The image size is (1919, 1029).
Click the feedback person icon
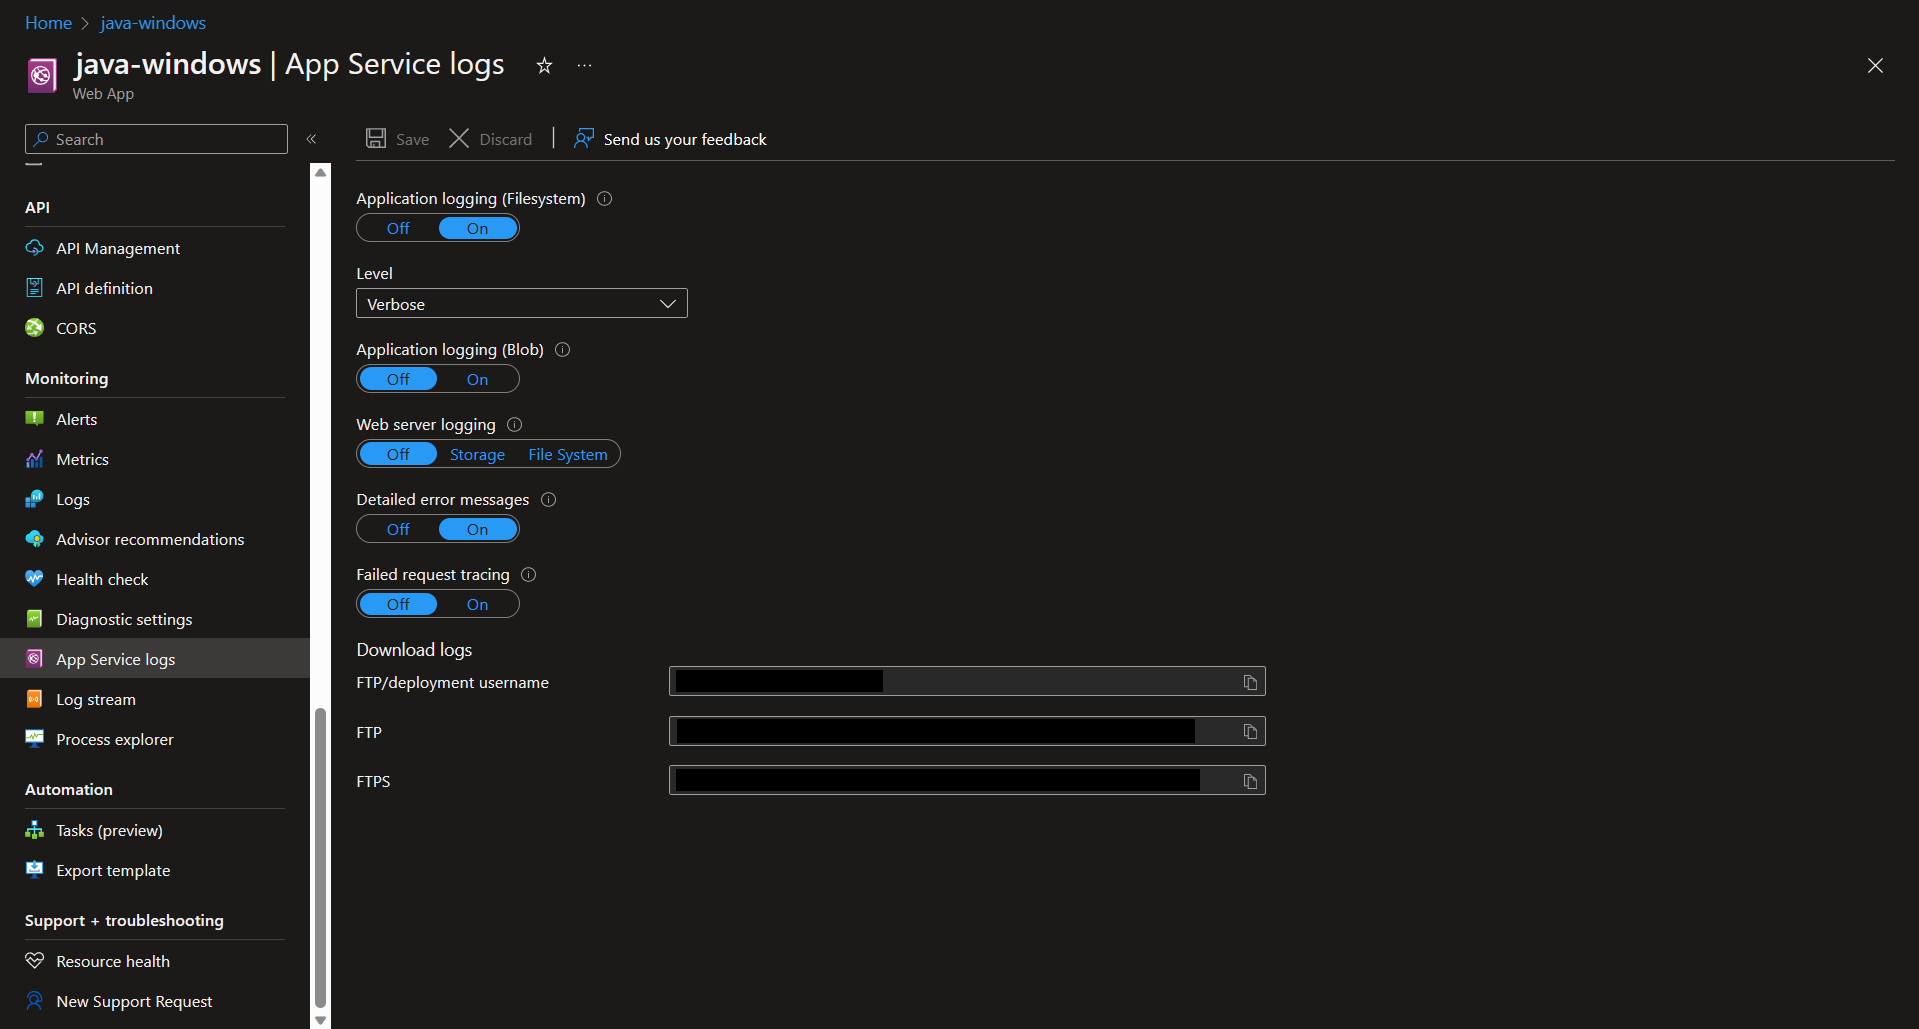(x=584, y=138)
